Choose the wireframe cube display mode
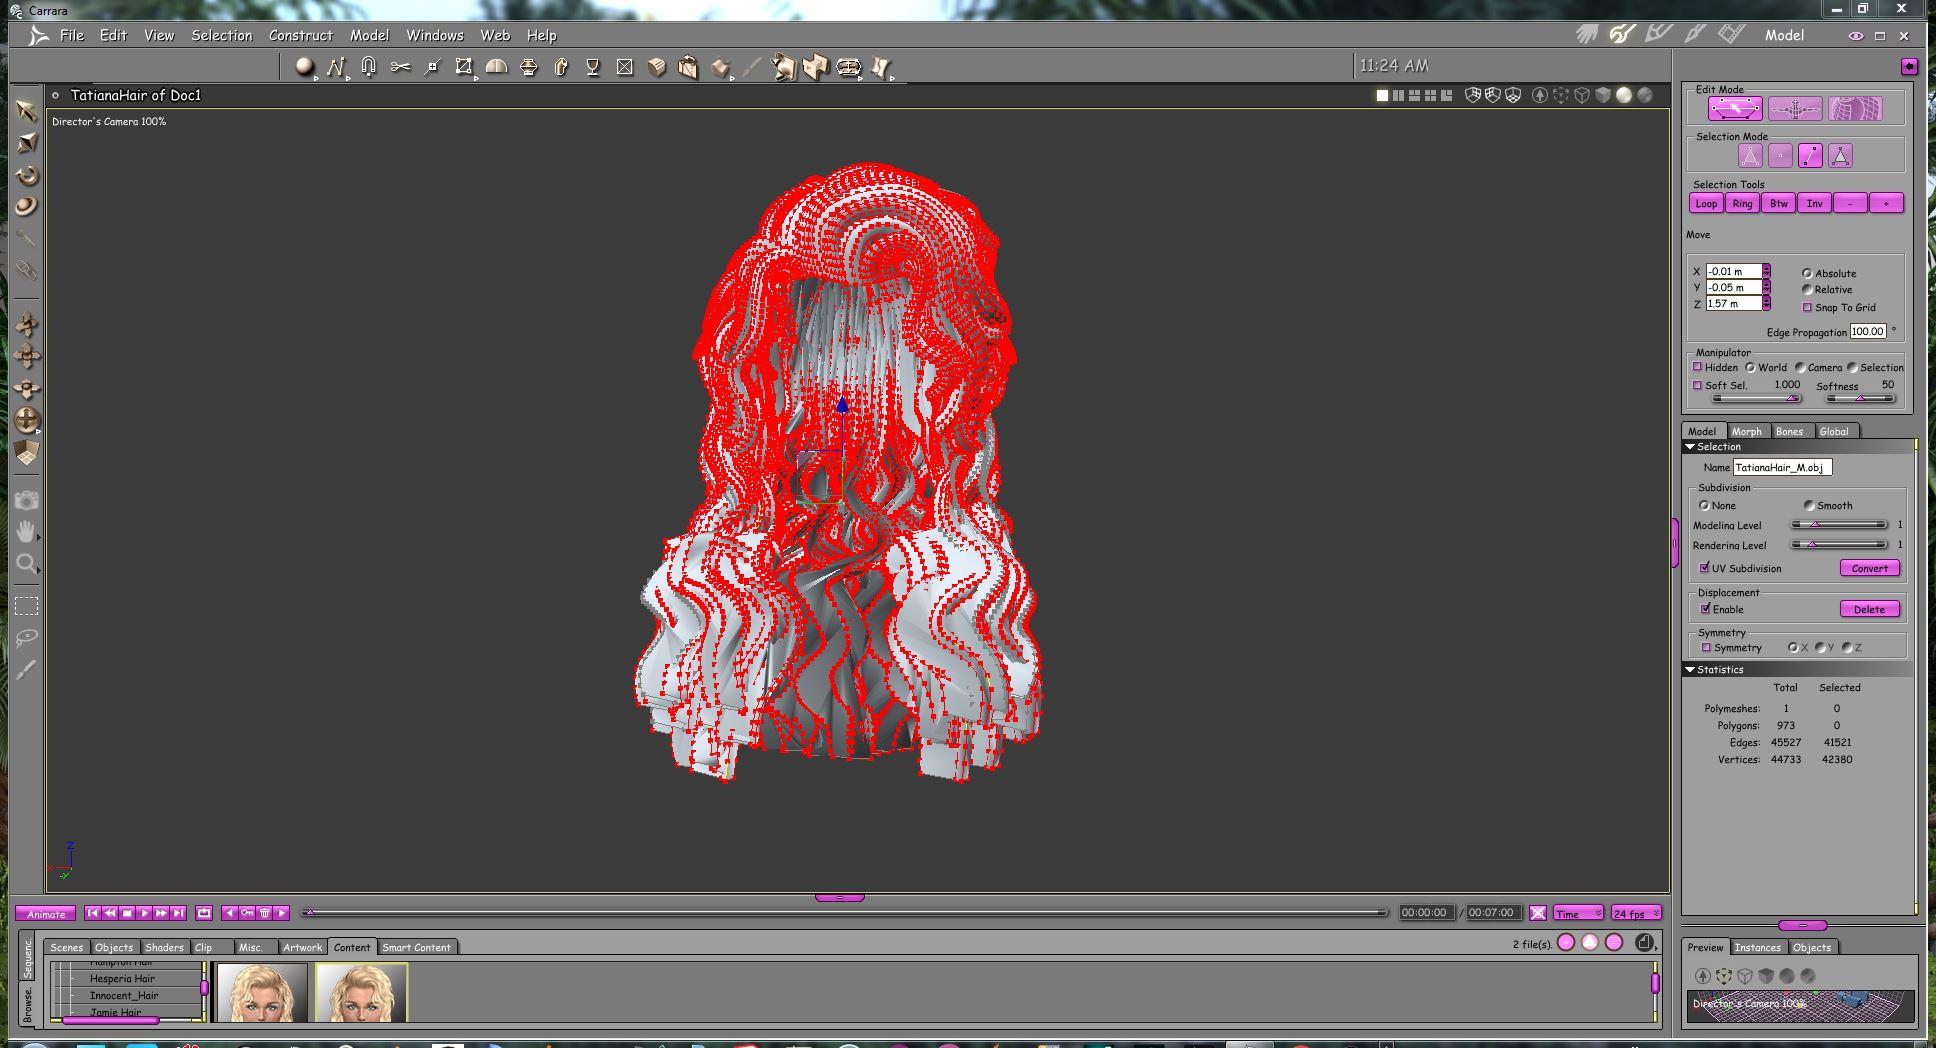This screenshot has width=1936, height=1048. (x=1582, y=95)
